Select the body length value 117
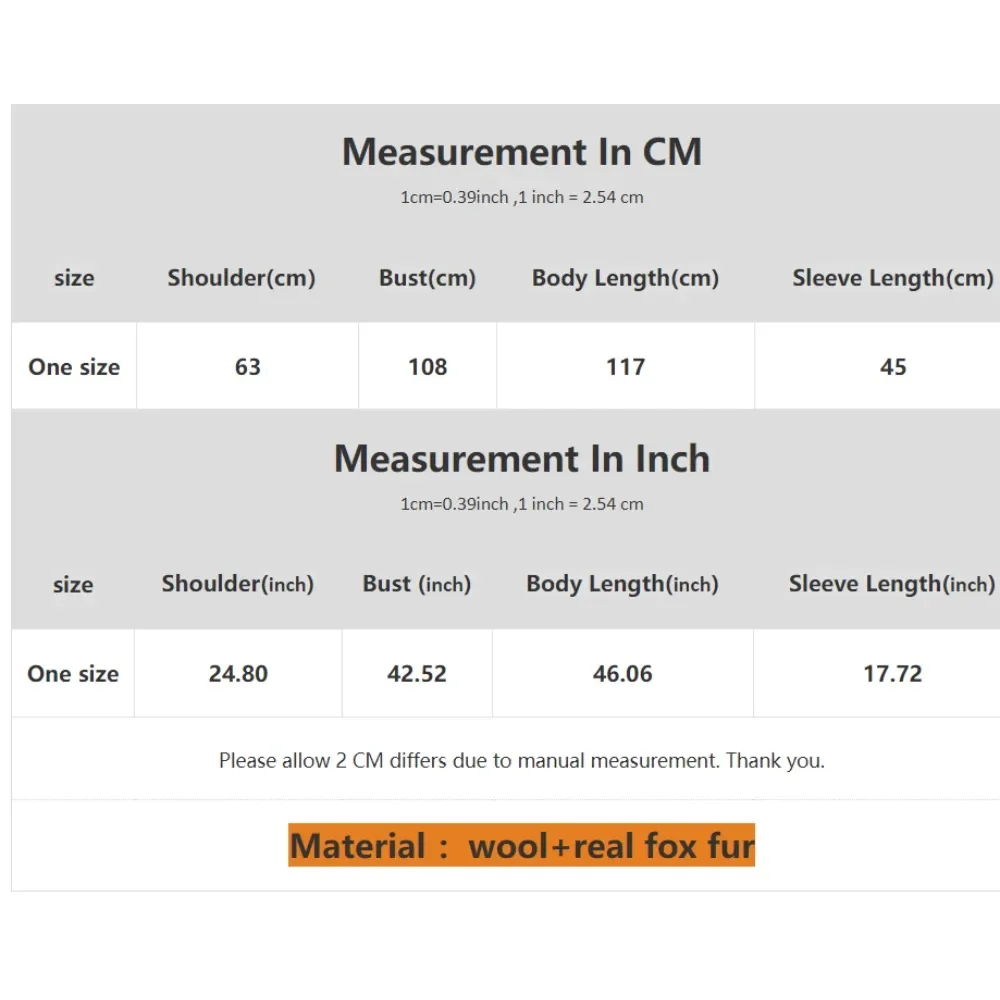This screenshot has height=1000, width=1000. coord(625,367)
